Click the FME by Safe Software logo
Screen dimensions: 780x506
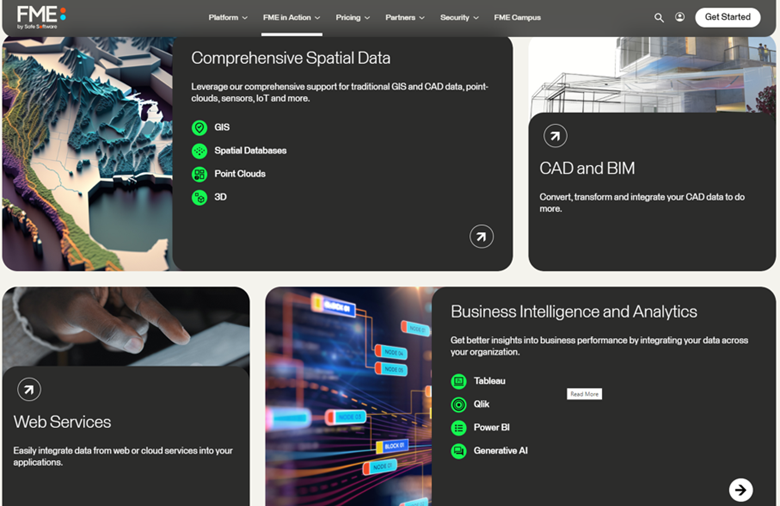(41, 17)
